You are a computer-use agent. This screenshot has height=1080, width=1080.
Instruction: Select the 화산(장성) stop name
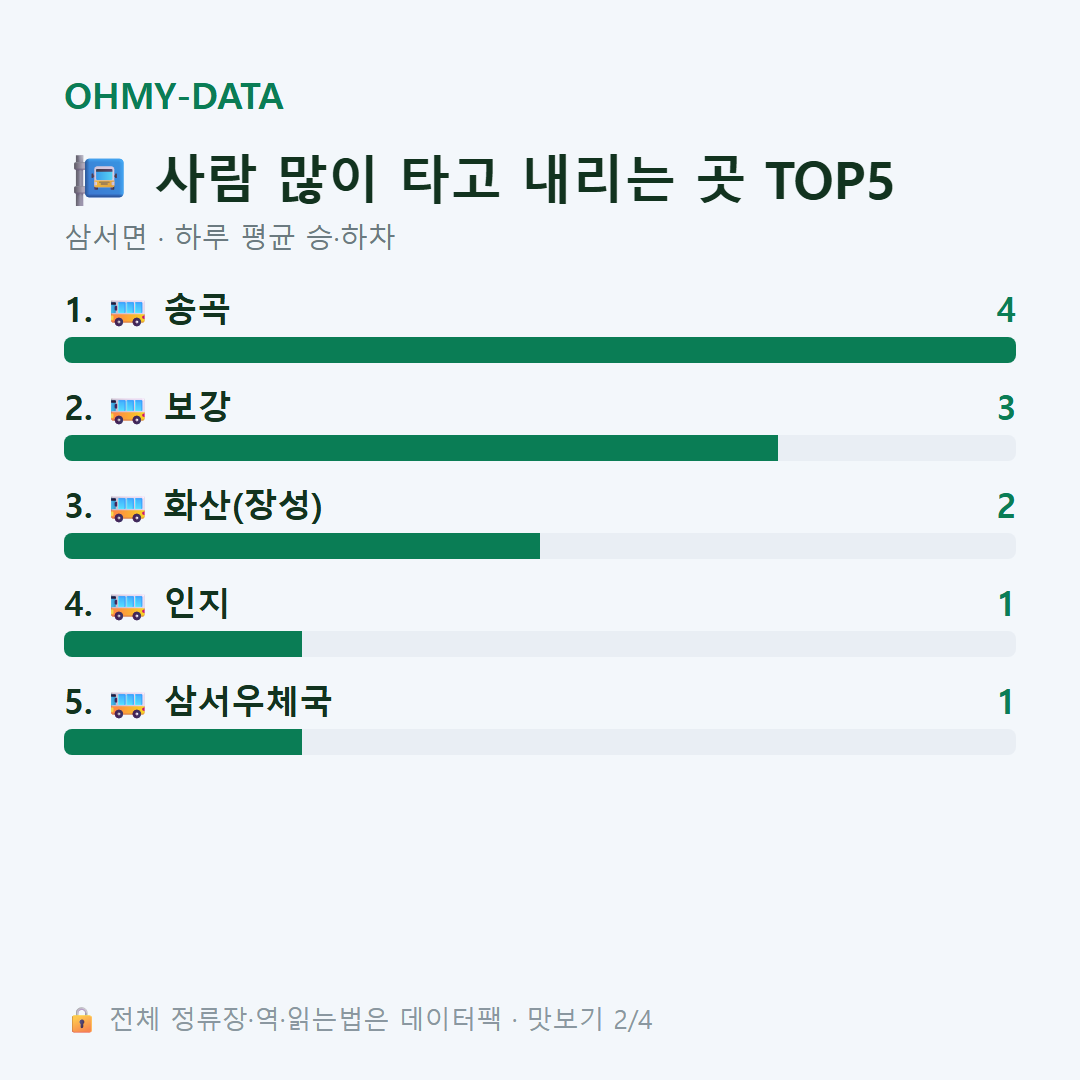[243, 506]
